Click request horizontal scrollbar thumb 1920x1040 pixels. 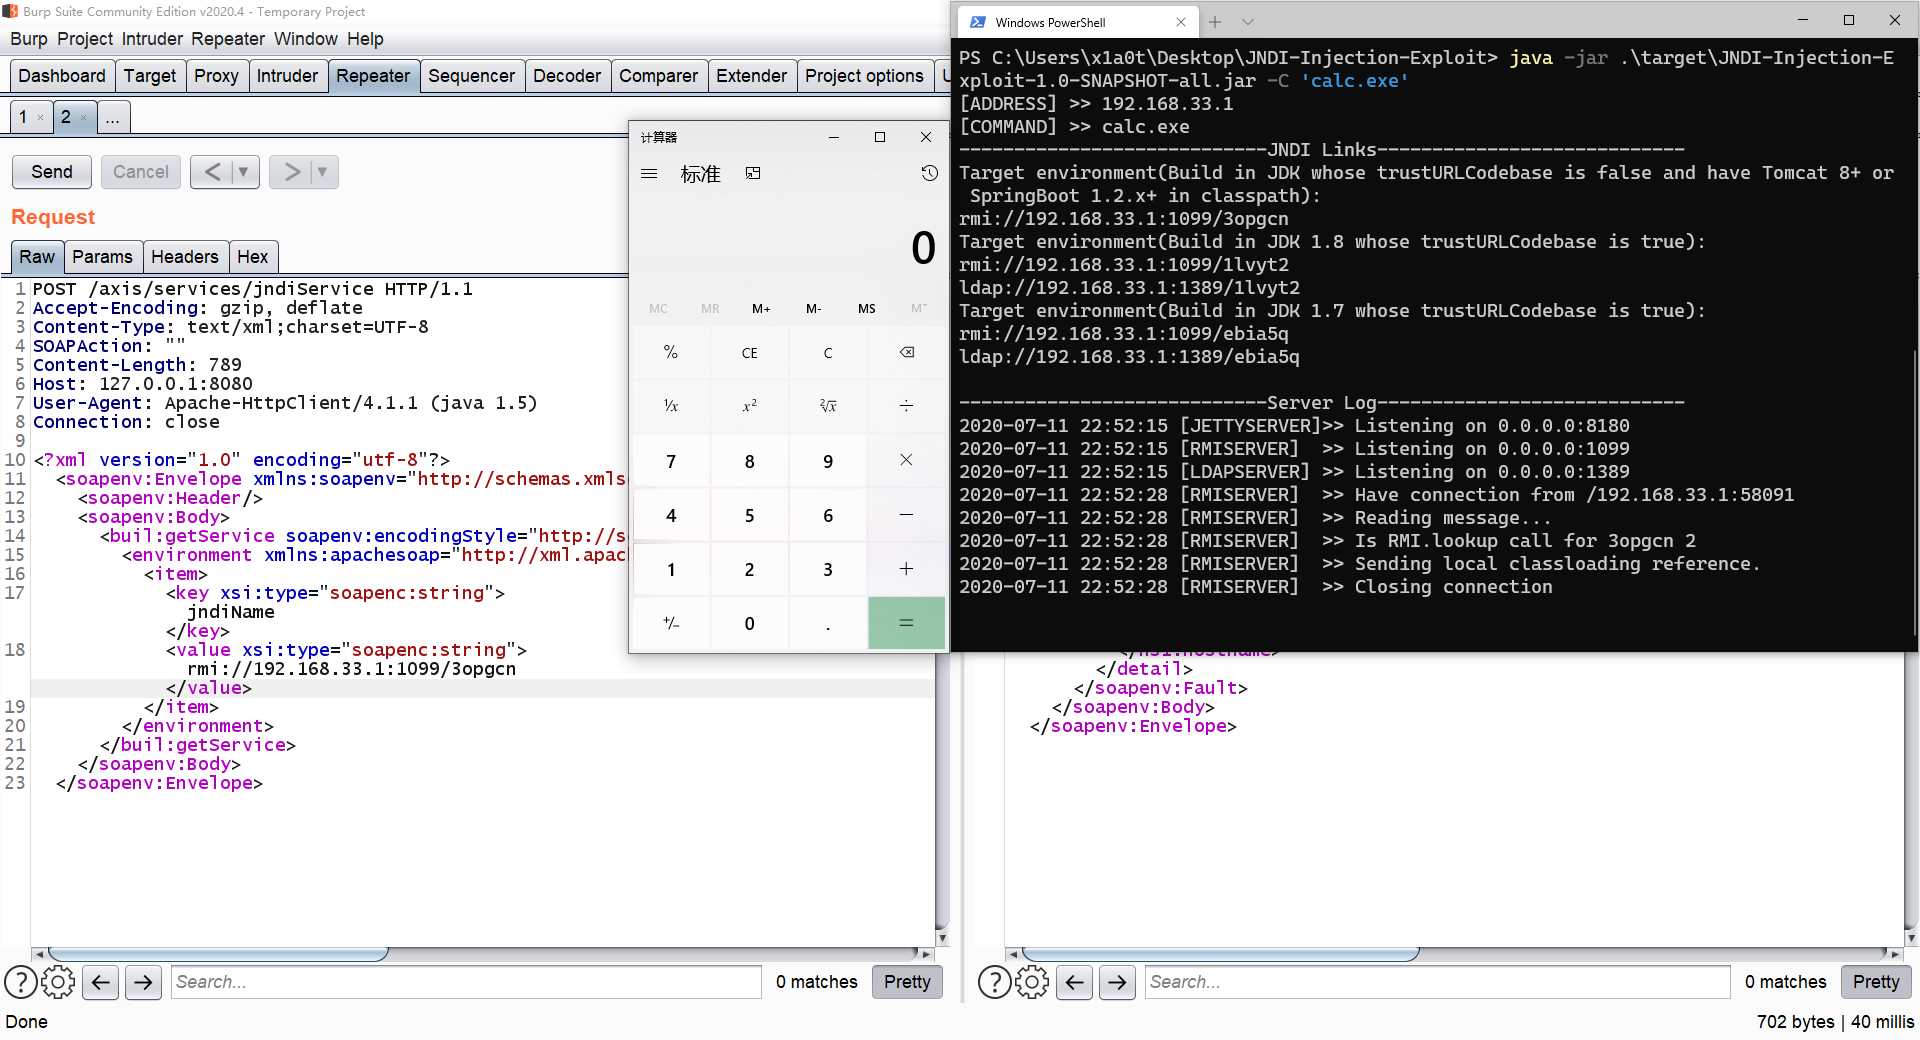tap(218, 954)
